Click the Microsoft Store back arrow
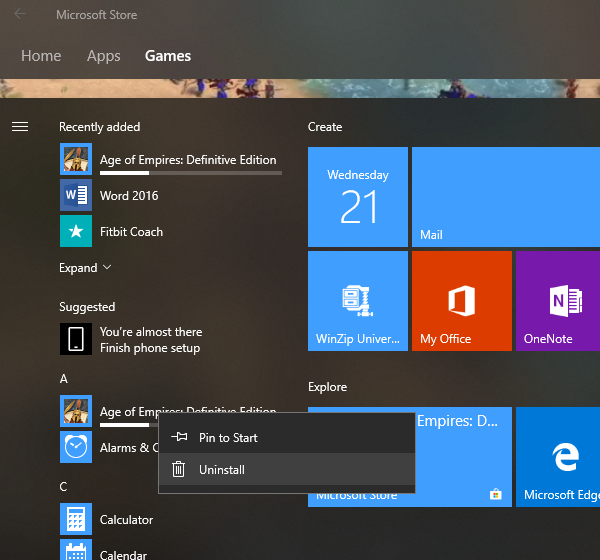The image size is (600, 560). [x=20, y=15]
